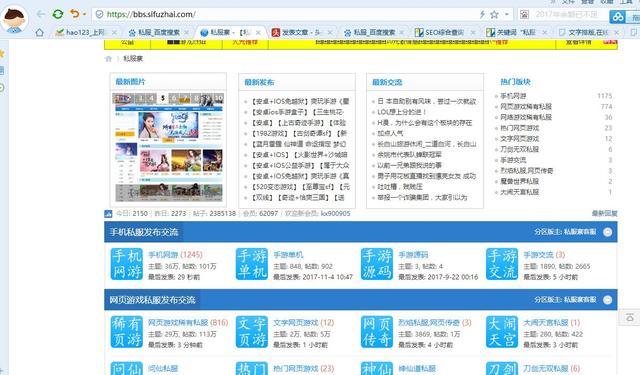Click the 问仙 board icon
The width and height of the screenshot is (640, 375).
[127, 368]
